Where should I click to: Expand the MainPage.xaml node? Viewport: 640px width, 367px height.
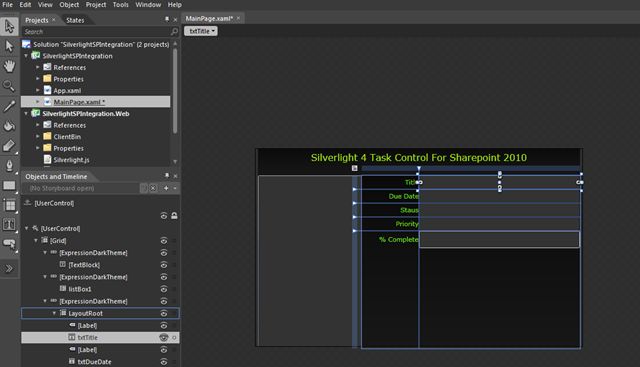pos(38,101)
